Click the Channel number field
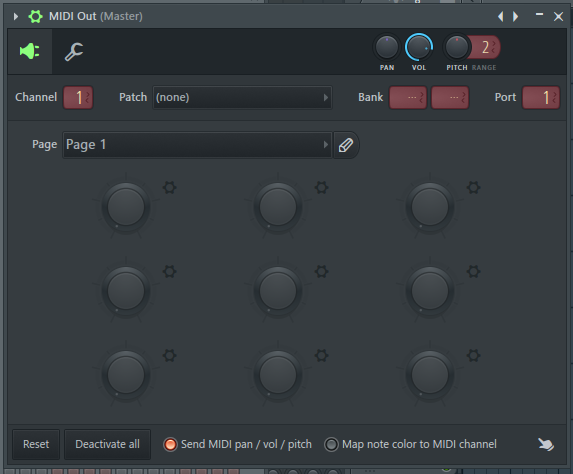 click(78, 98)
